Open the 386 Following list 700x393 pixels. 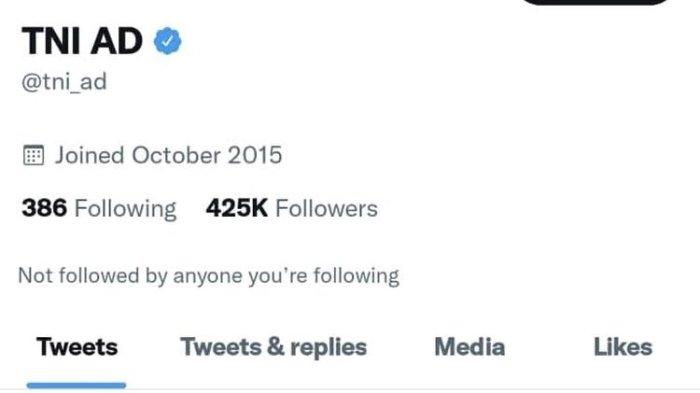pos(99,209)
